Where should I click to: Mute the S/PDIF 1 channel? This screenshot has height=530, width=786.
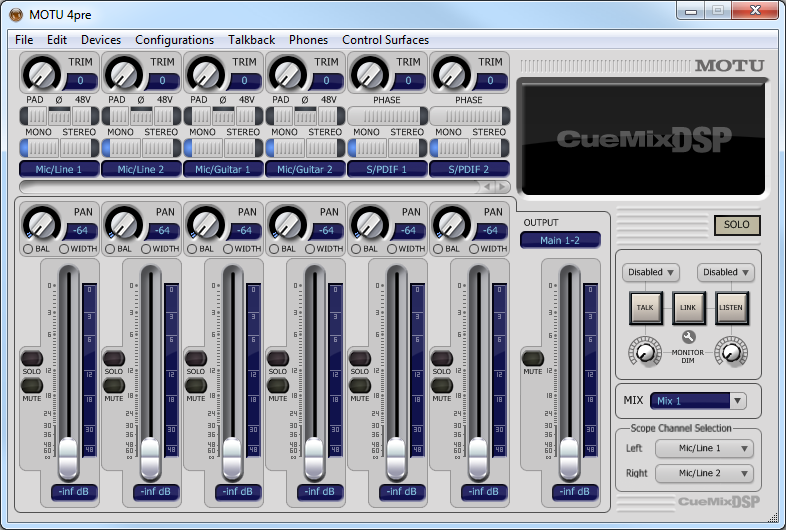(x=359, y=386)
